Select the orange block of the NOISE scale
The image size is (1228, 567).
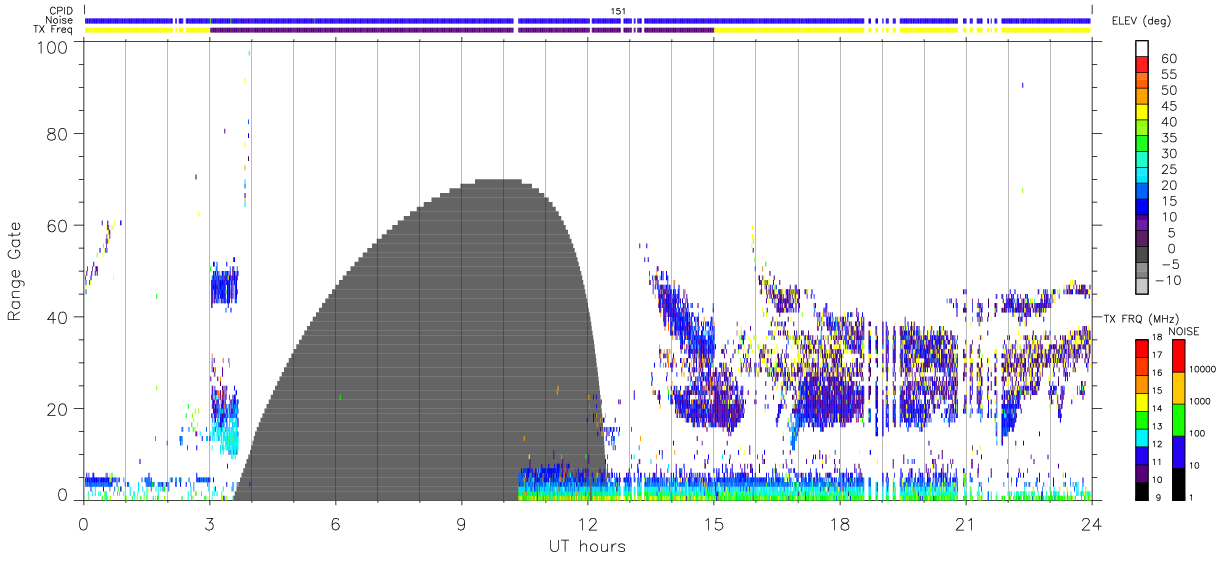point(1178,388)
